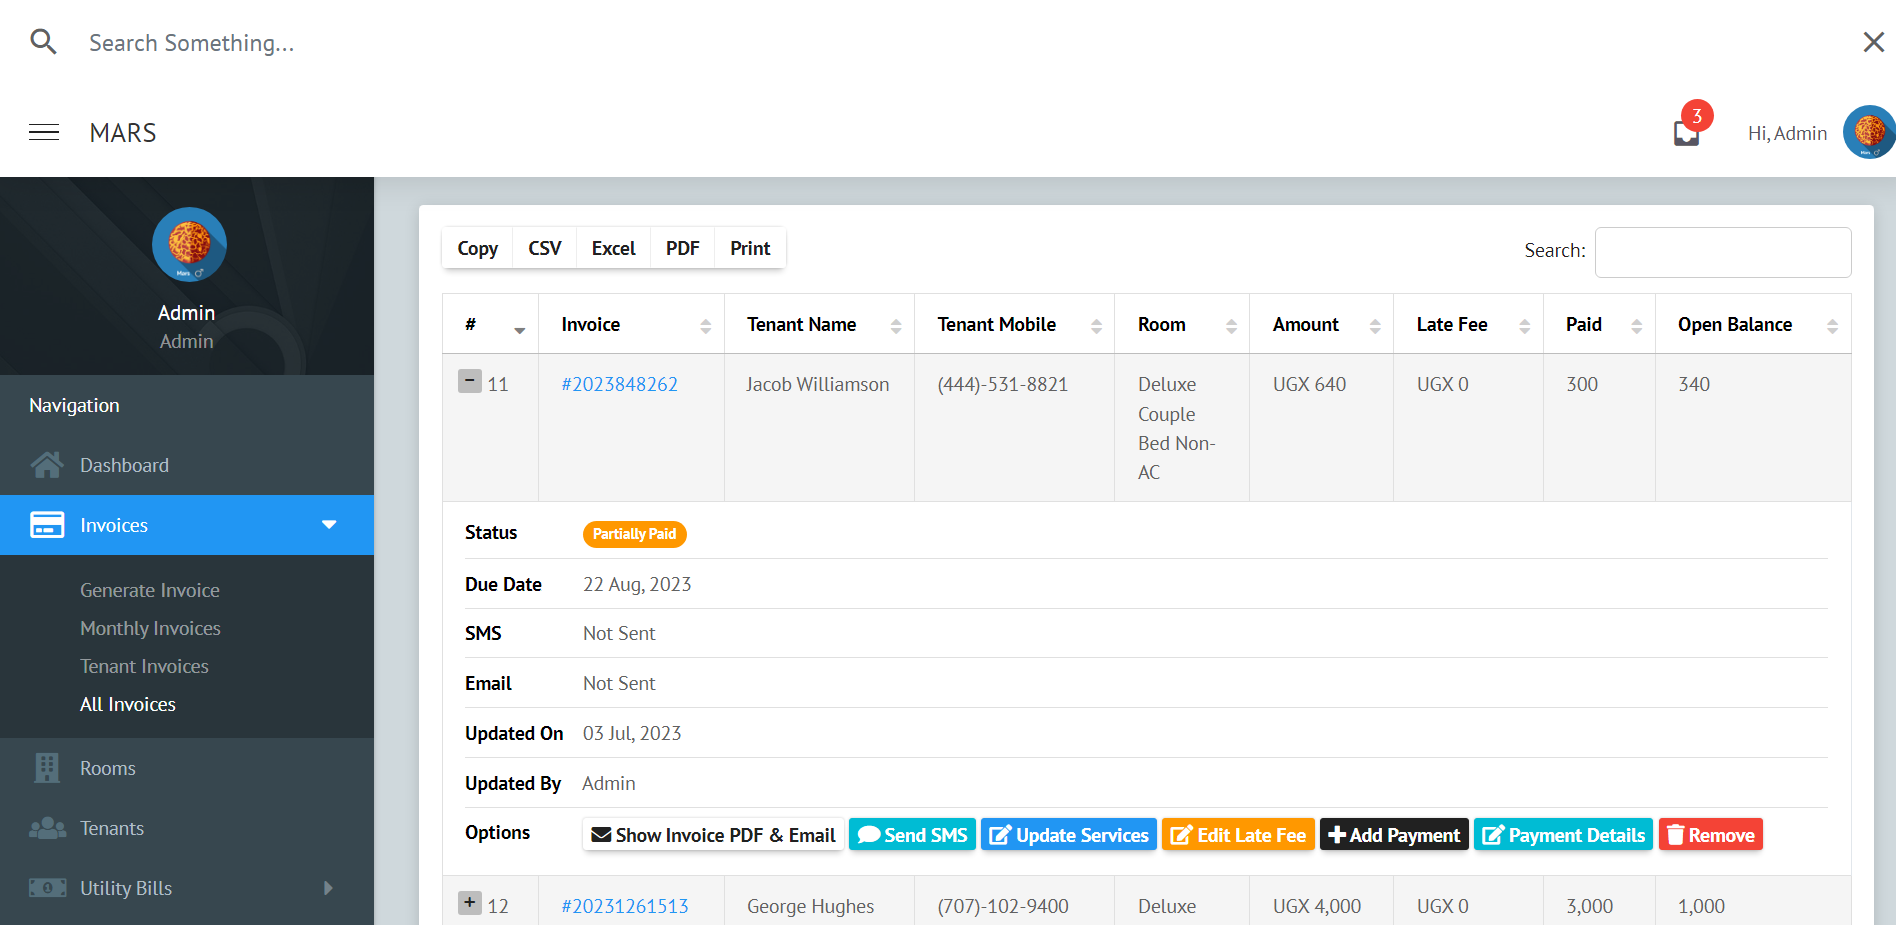The height and width of the screenshot is (925, 1896).
Task: Sort by Late Fee column
Action: (1468, 324)
